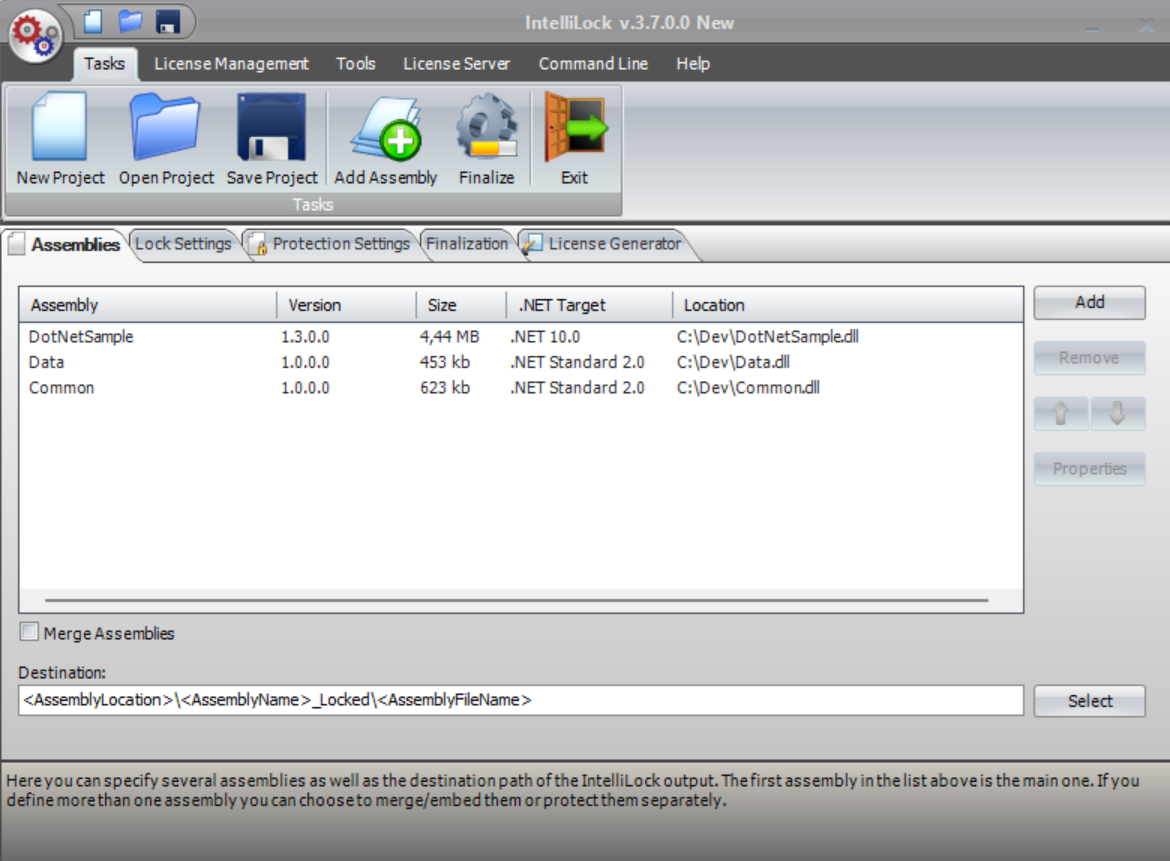Click the quick-access save floppy icon
Screen dimensions: 1170x861
click(168, 22)
